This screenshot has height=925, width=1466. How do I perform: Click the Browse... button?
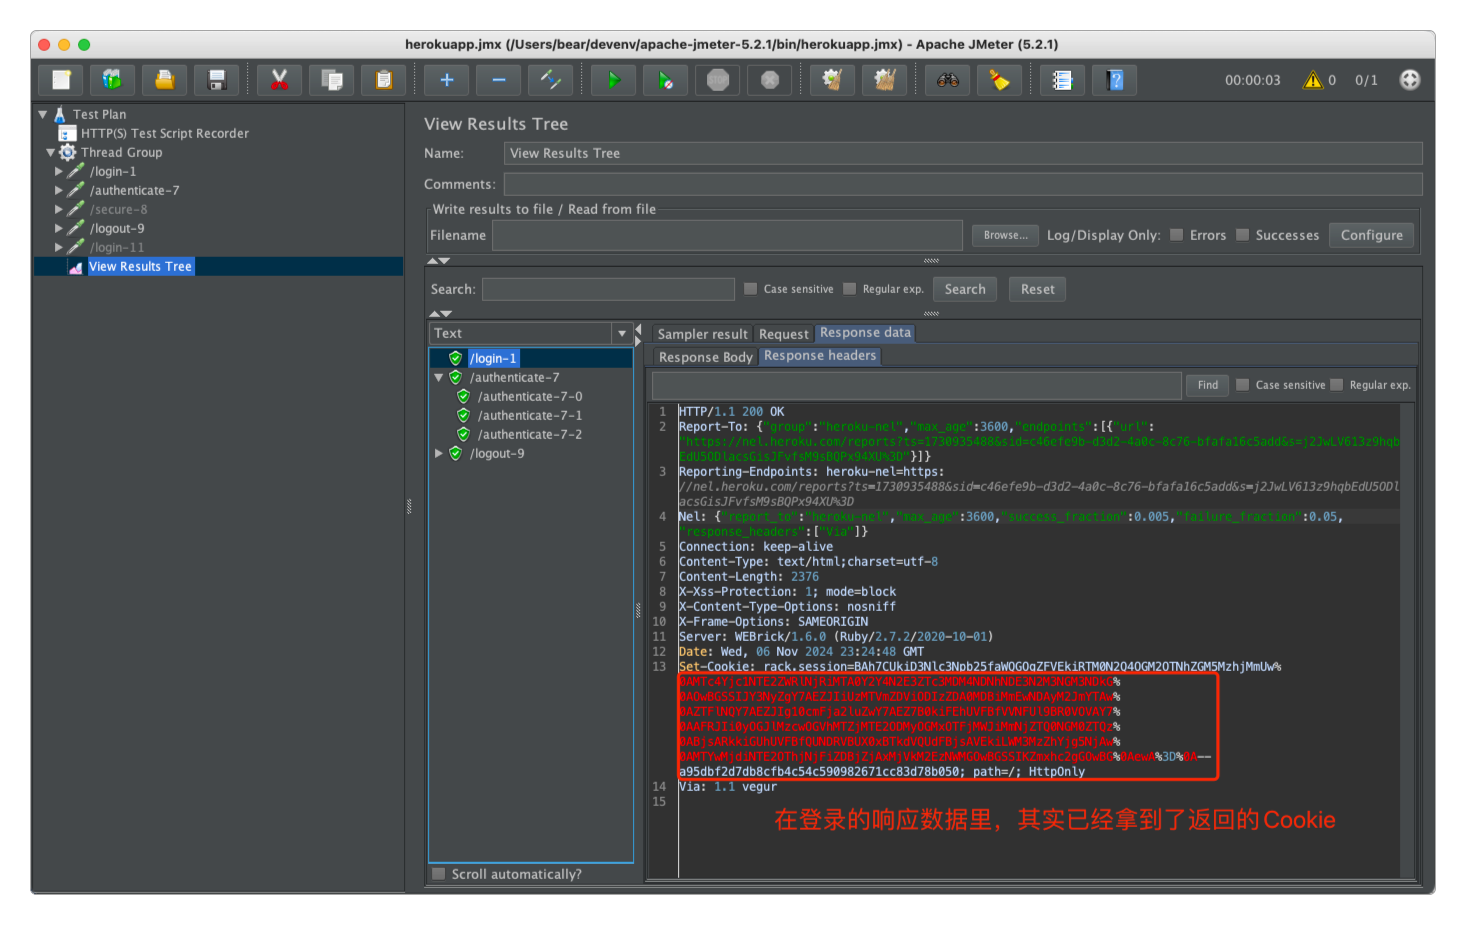click(x=1005, y=235)
